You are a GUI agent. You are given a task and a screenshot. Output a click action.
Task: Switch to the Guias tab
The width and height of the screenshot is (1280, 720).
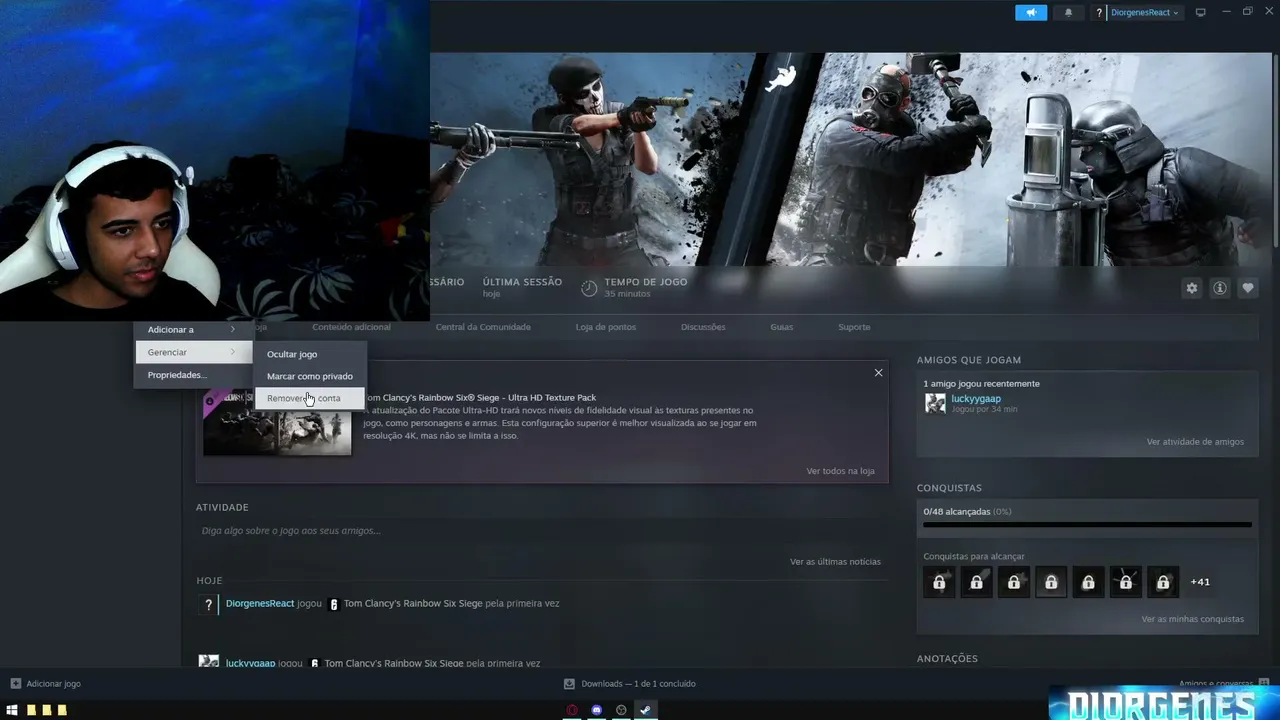(x=782, y=327)
